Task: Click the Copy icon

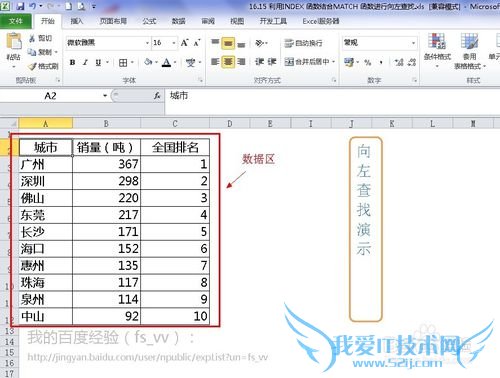Action: pos(32,52)
